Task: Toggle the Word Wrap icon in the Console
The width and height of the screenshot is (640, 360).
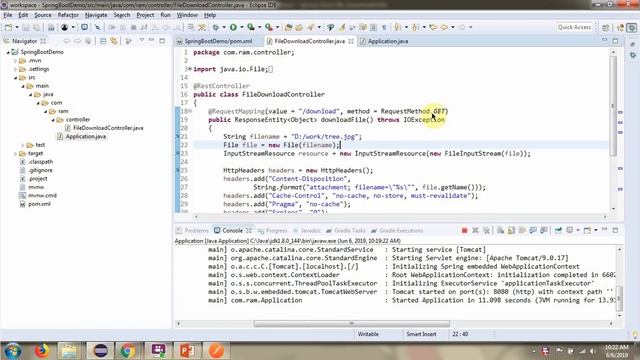Action: tap(522, 231)
